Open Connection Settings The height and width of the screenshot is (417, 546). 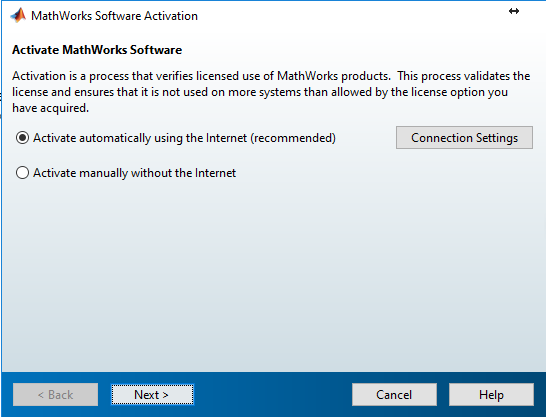[x=464, y=137]
